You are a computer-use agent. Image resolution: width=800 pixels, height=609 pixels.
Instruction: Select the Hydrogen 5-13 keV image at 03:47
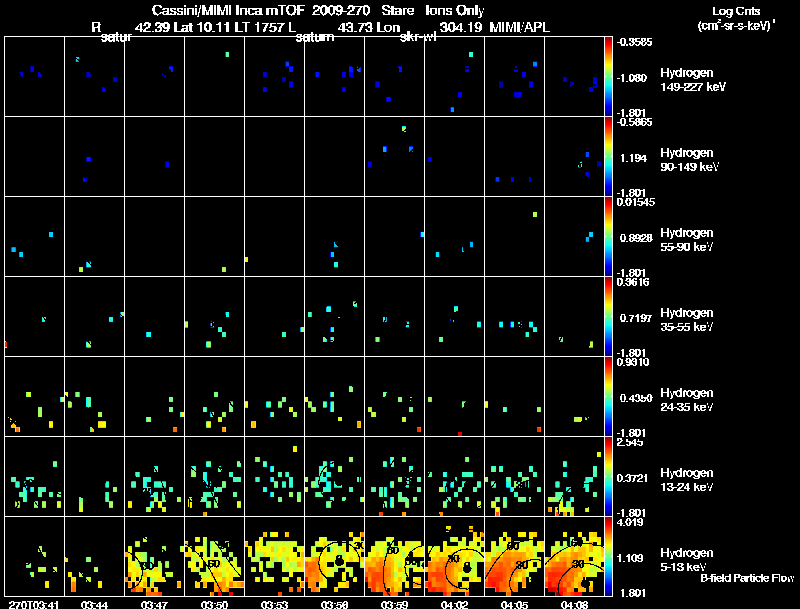pyautogui.click(x=155, y=557)
